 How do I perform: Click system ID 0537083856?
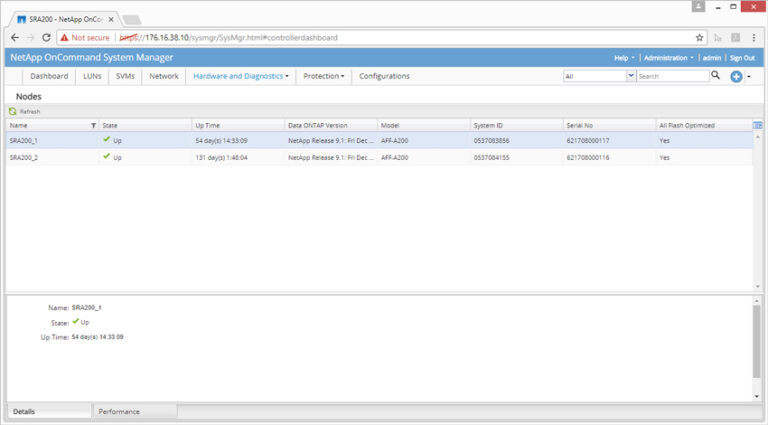click(x=491, y=141)
